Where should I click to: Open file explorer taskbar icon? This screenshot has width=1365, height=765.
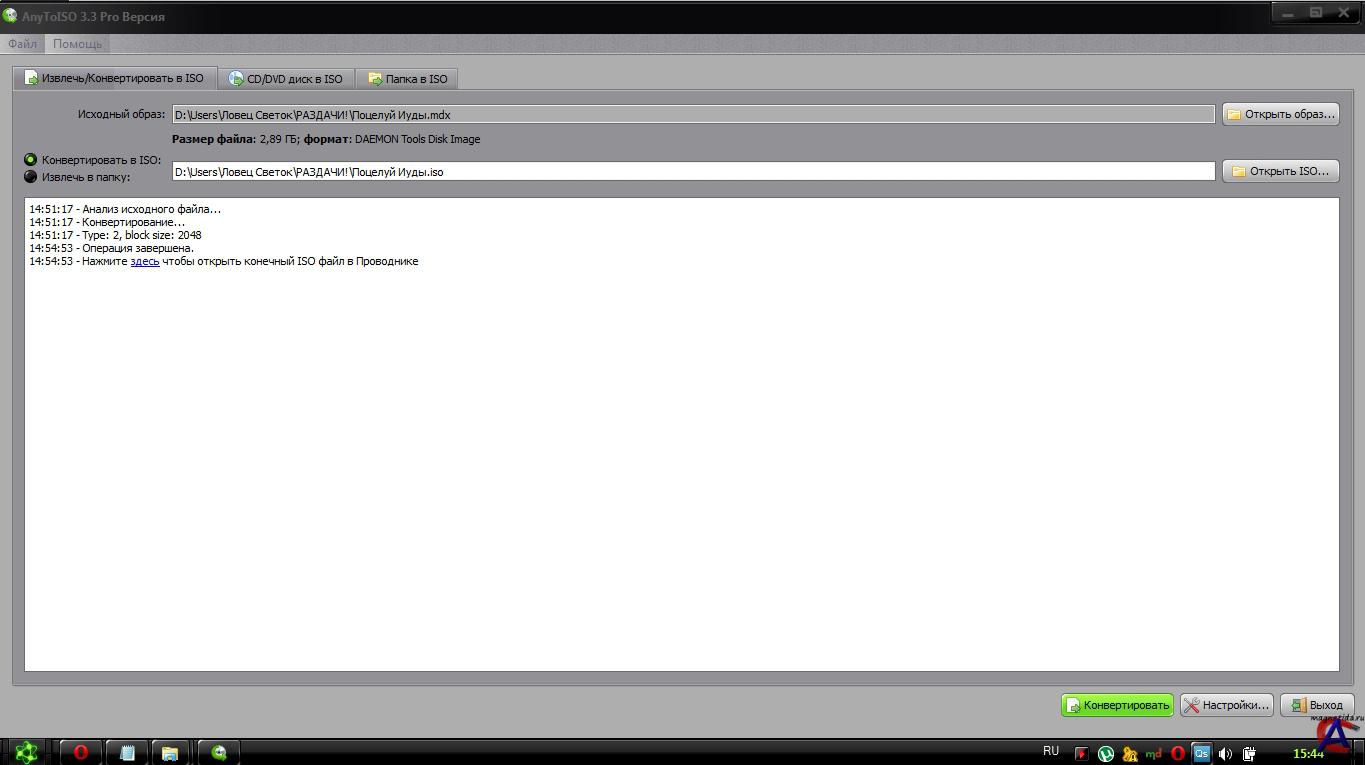(170, 752)
